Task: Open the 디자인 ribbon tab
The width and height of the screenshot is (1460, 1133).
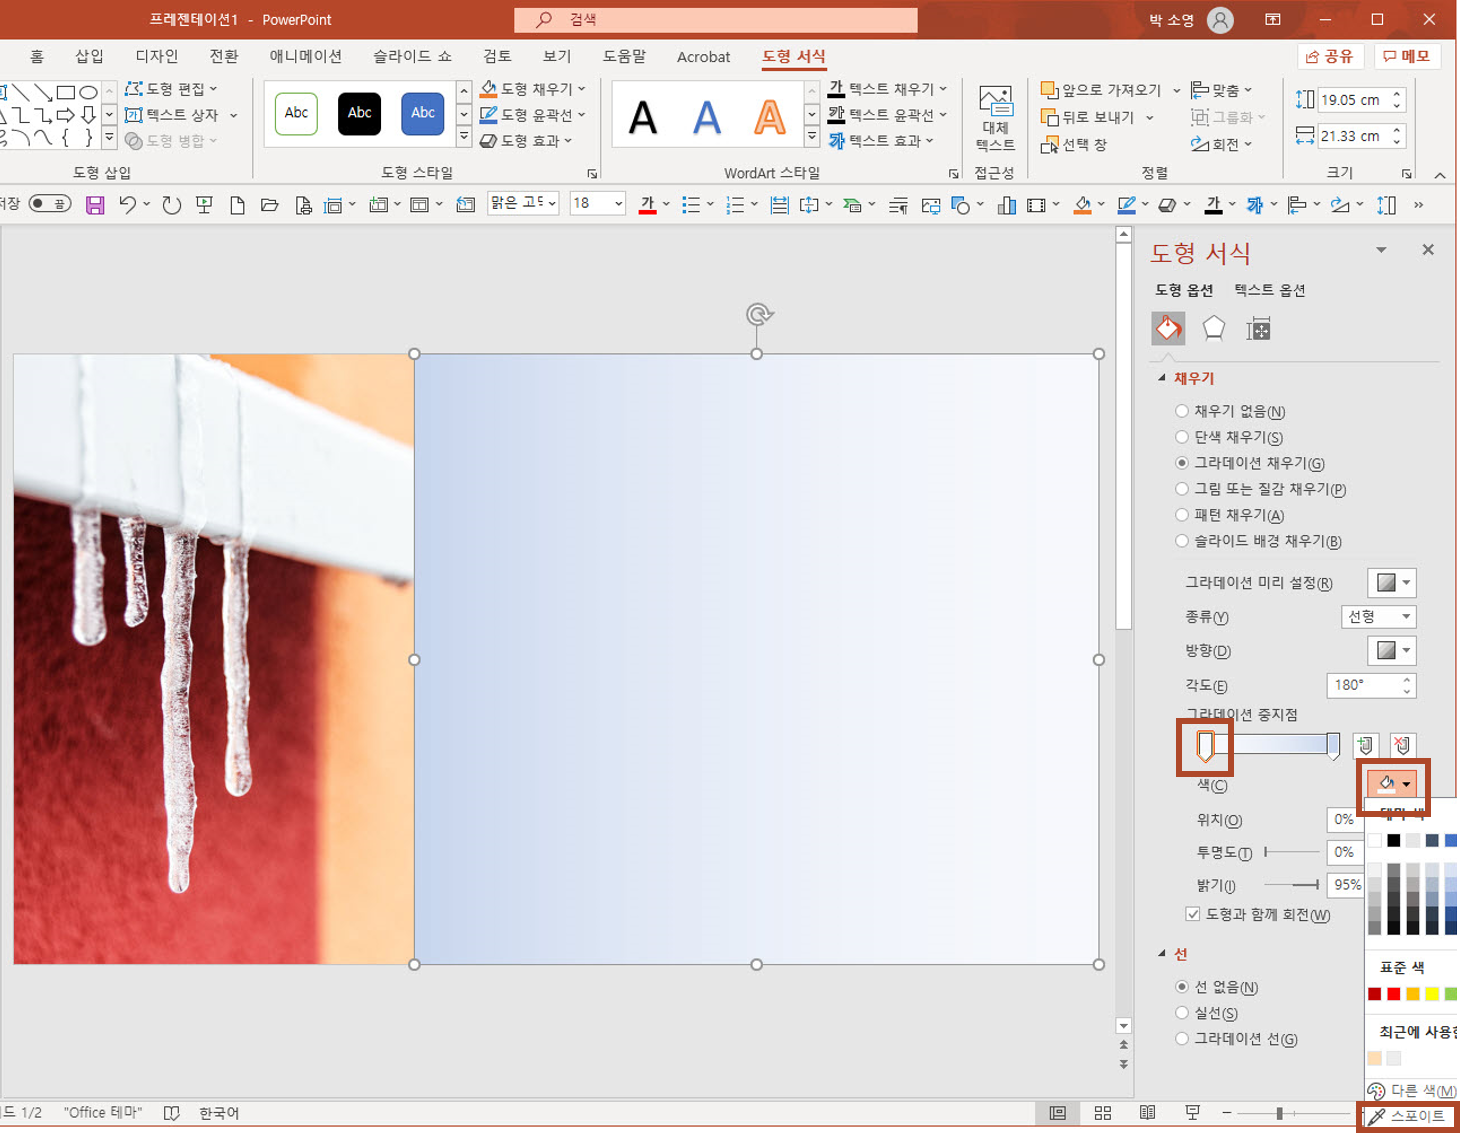Action: [157, 56]
